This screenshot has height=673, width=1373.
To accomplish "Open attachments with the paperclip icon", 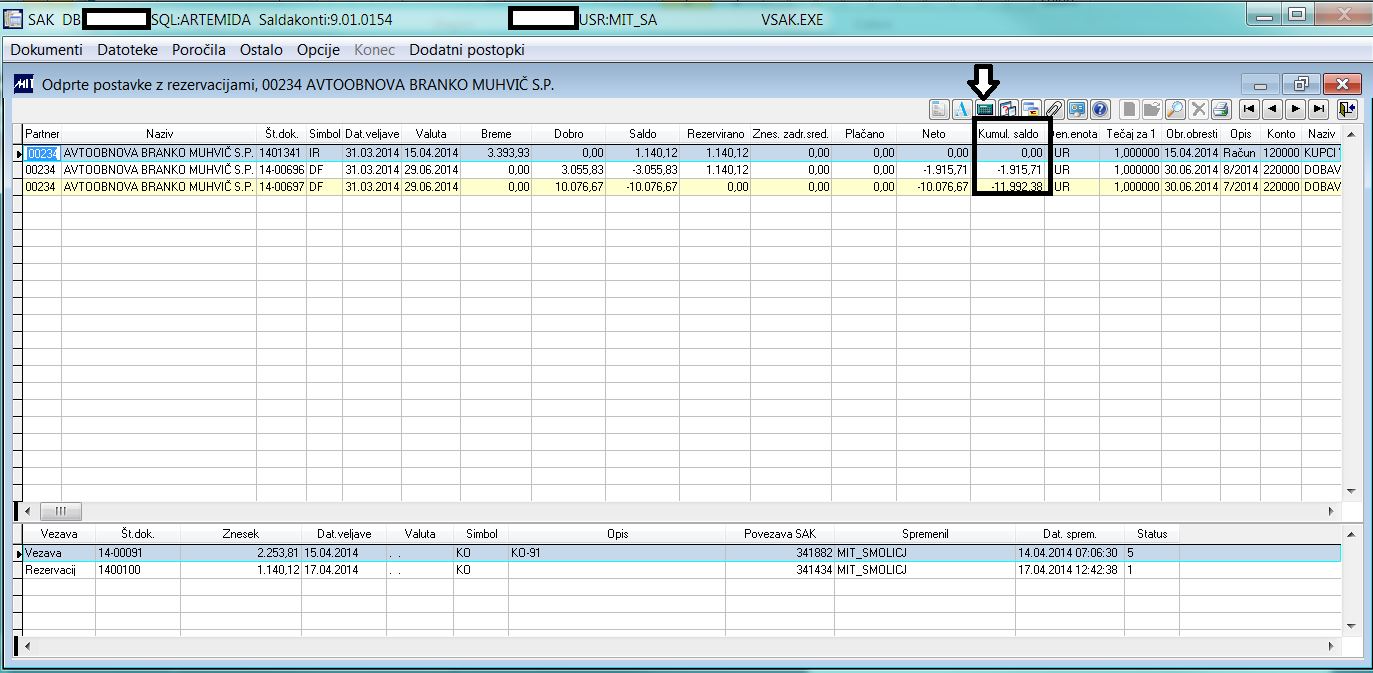I will point(1054,109).
